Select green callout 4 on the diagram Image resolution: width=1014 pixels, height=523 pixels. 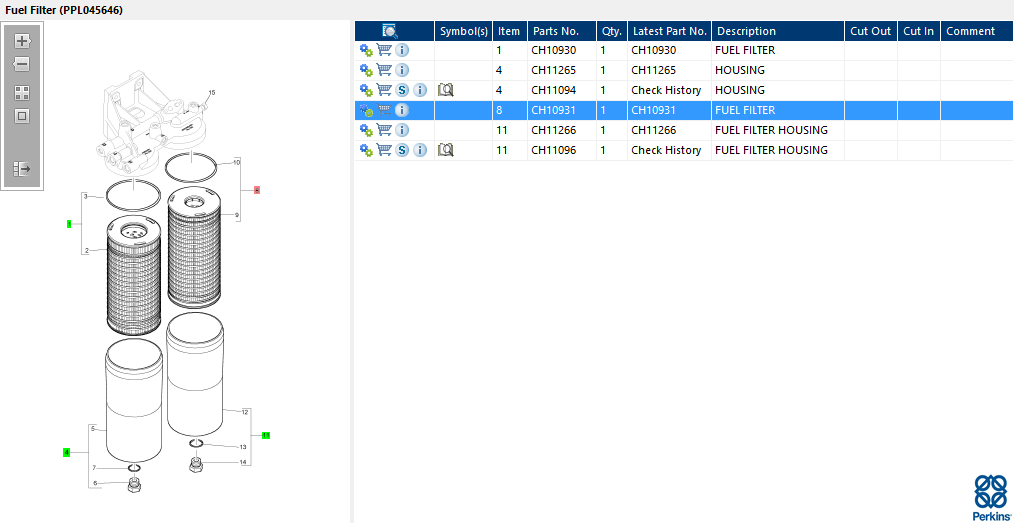pos(67,453)
